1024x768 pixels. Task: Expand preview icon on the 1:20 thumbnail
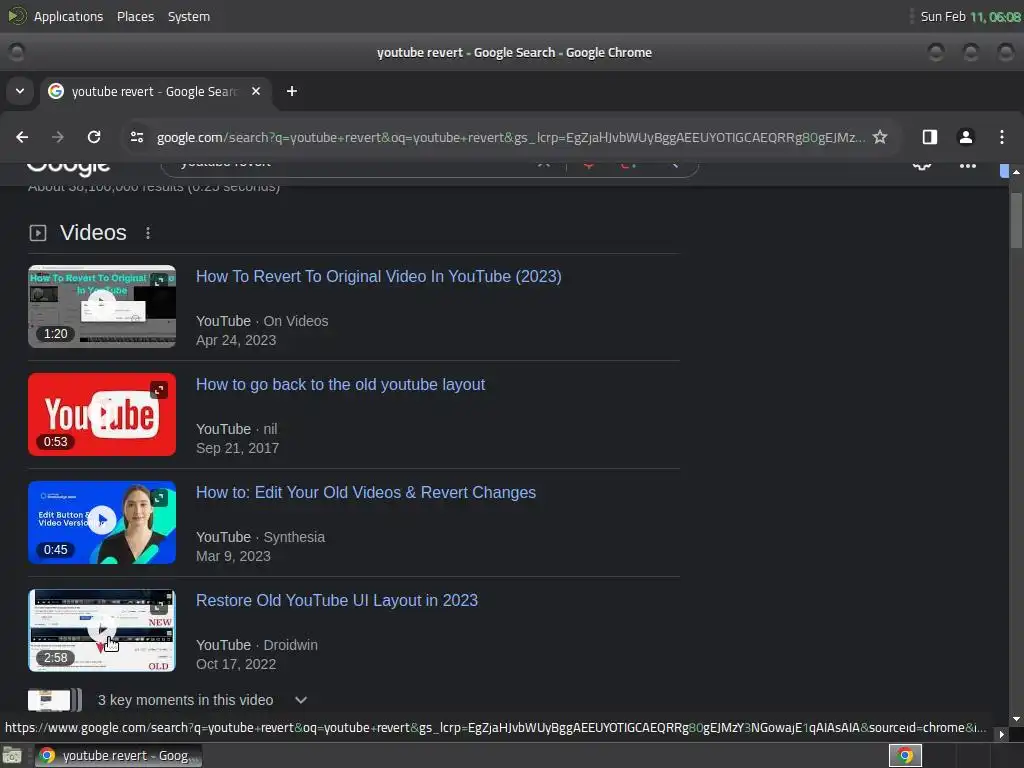159,282
